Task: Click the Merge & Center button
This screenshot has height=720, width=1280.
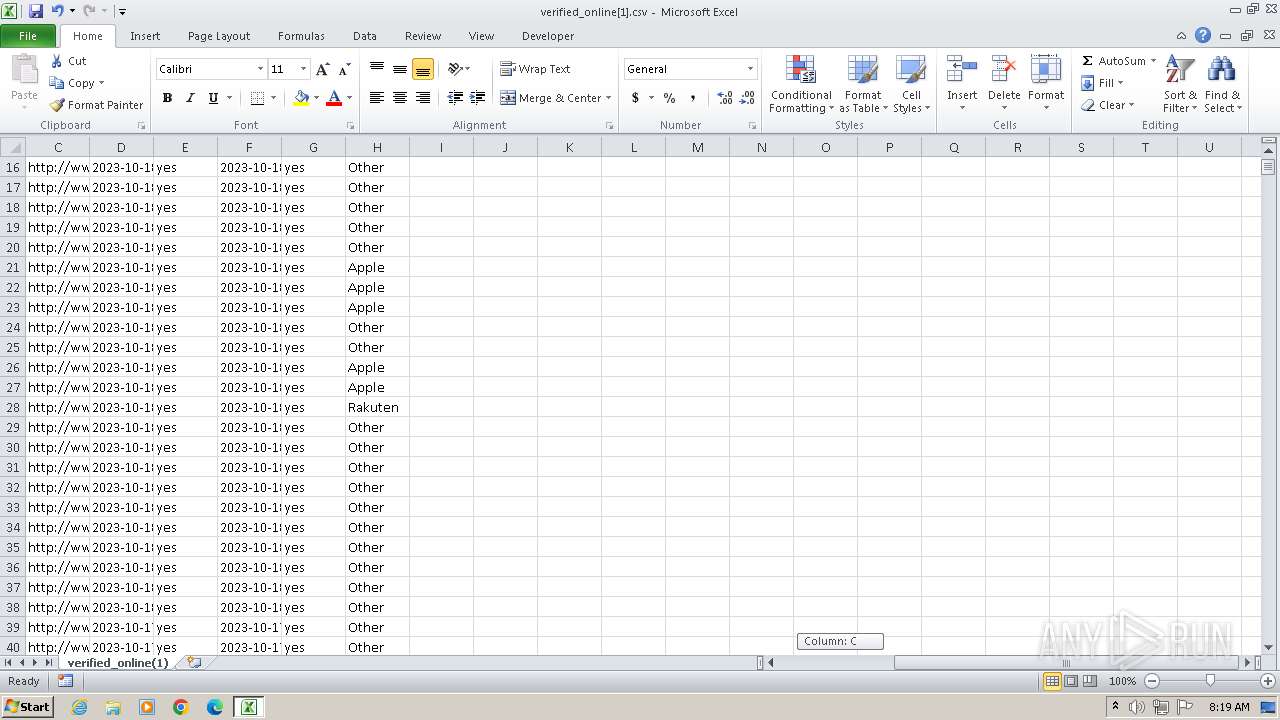Action: tap(551, 98)
